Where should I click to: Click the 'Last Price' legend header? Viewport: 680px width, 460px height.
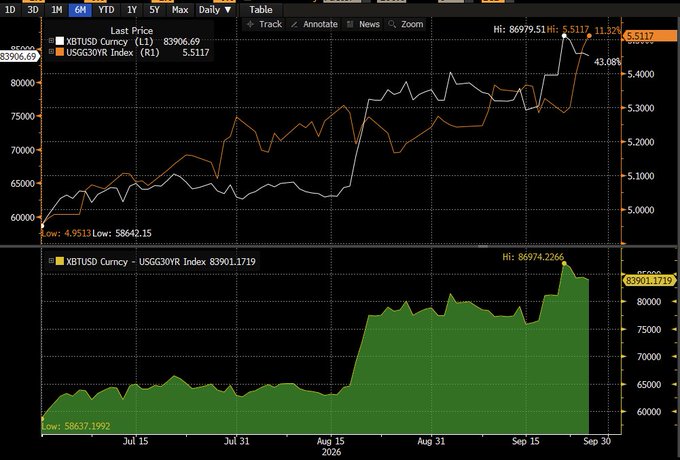tap(131, 30)
